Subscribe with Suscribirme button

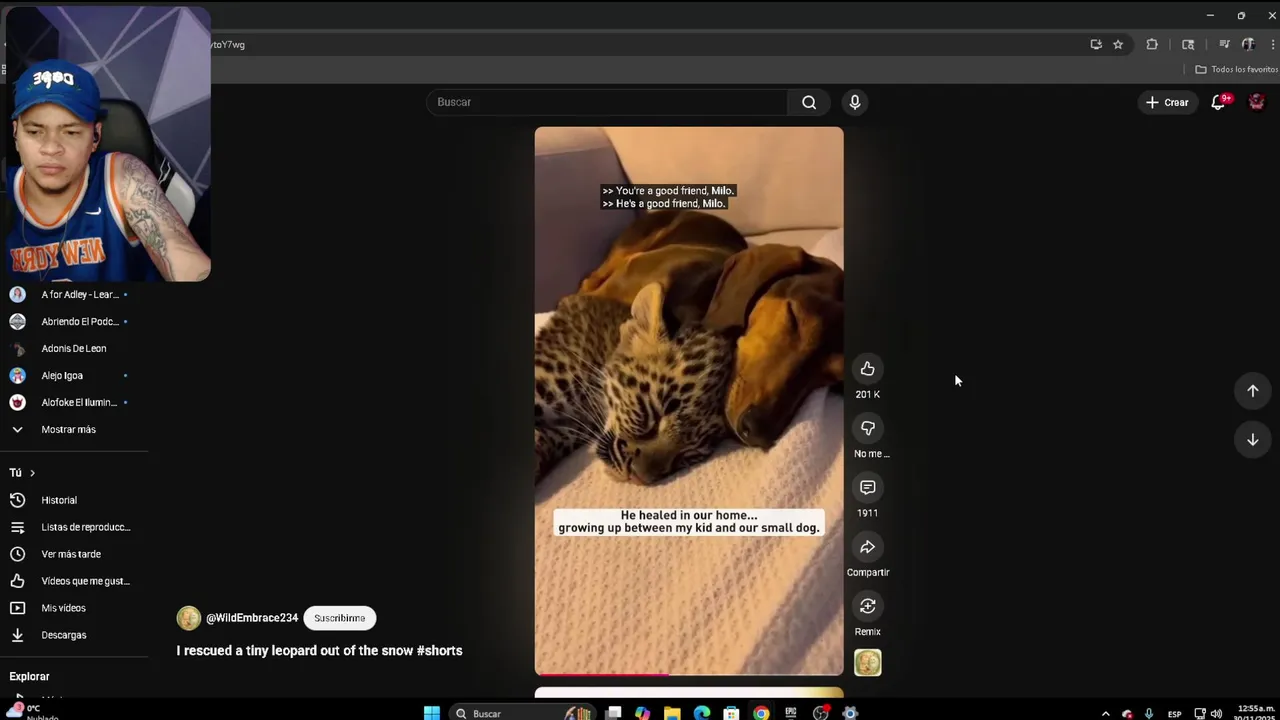(x=339, y=618)
